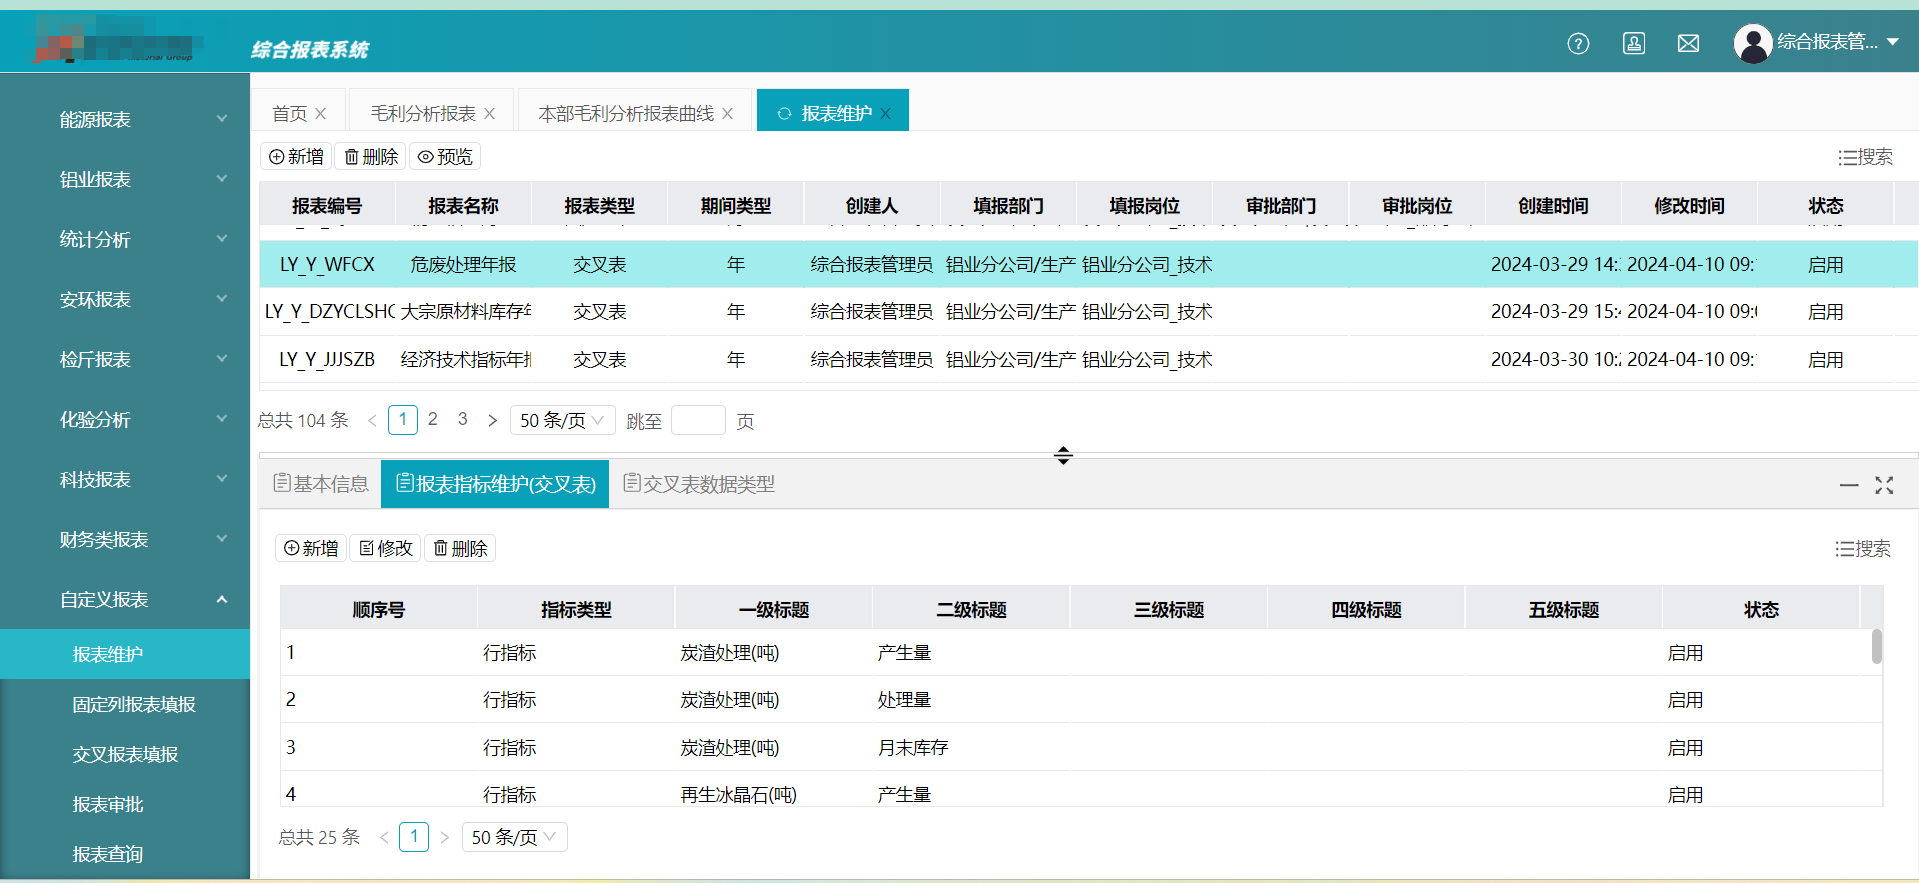Viewport: 1919px width, 883px height.
Task: Click the 预览 button
Action: coord(445,157)
